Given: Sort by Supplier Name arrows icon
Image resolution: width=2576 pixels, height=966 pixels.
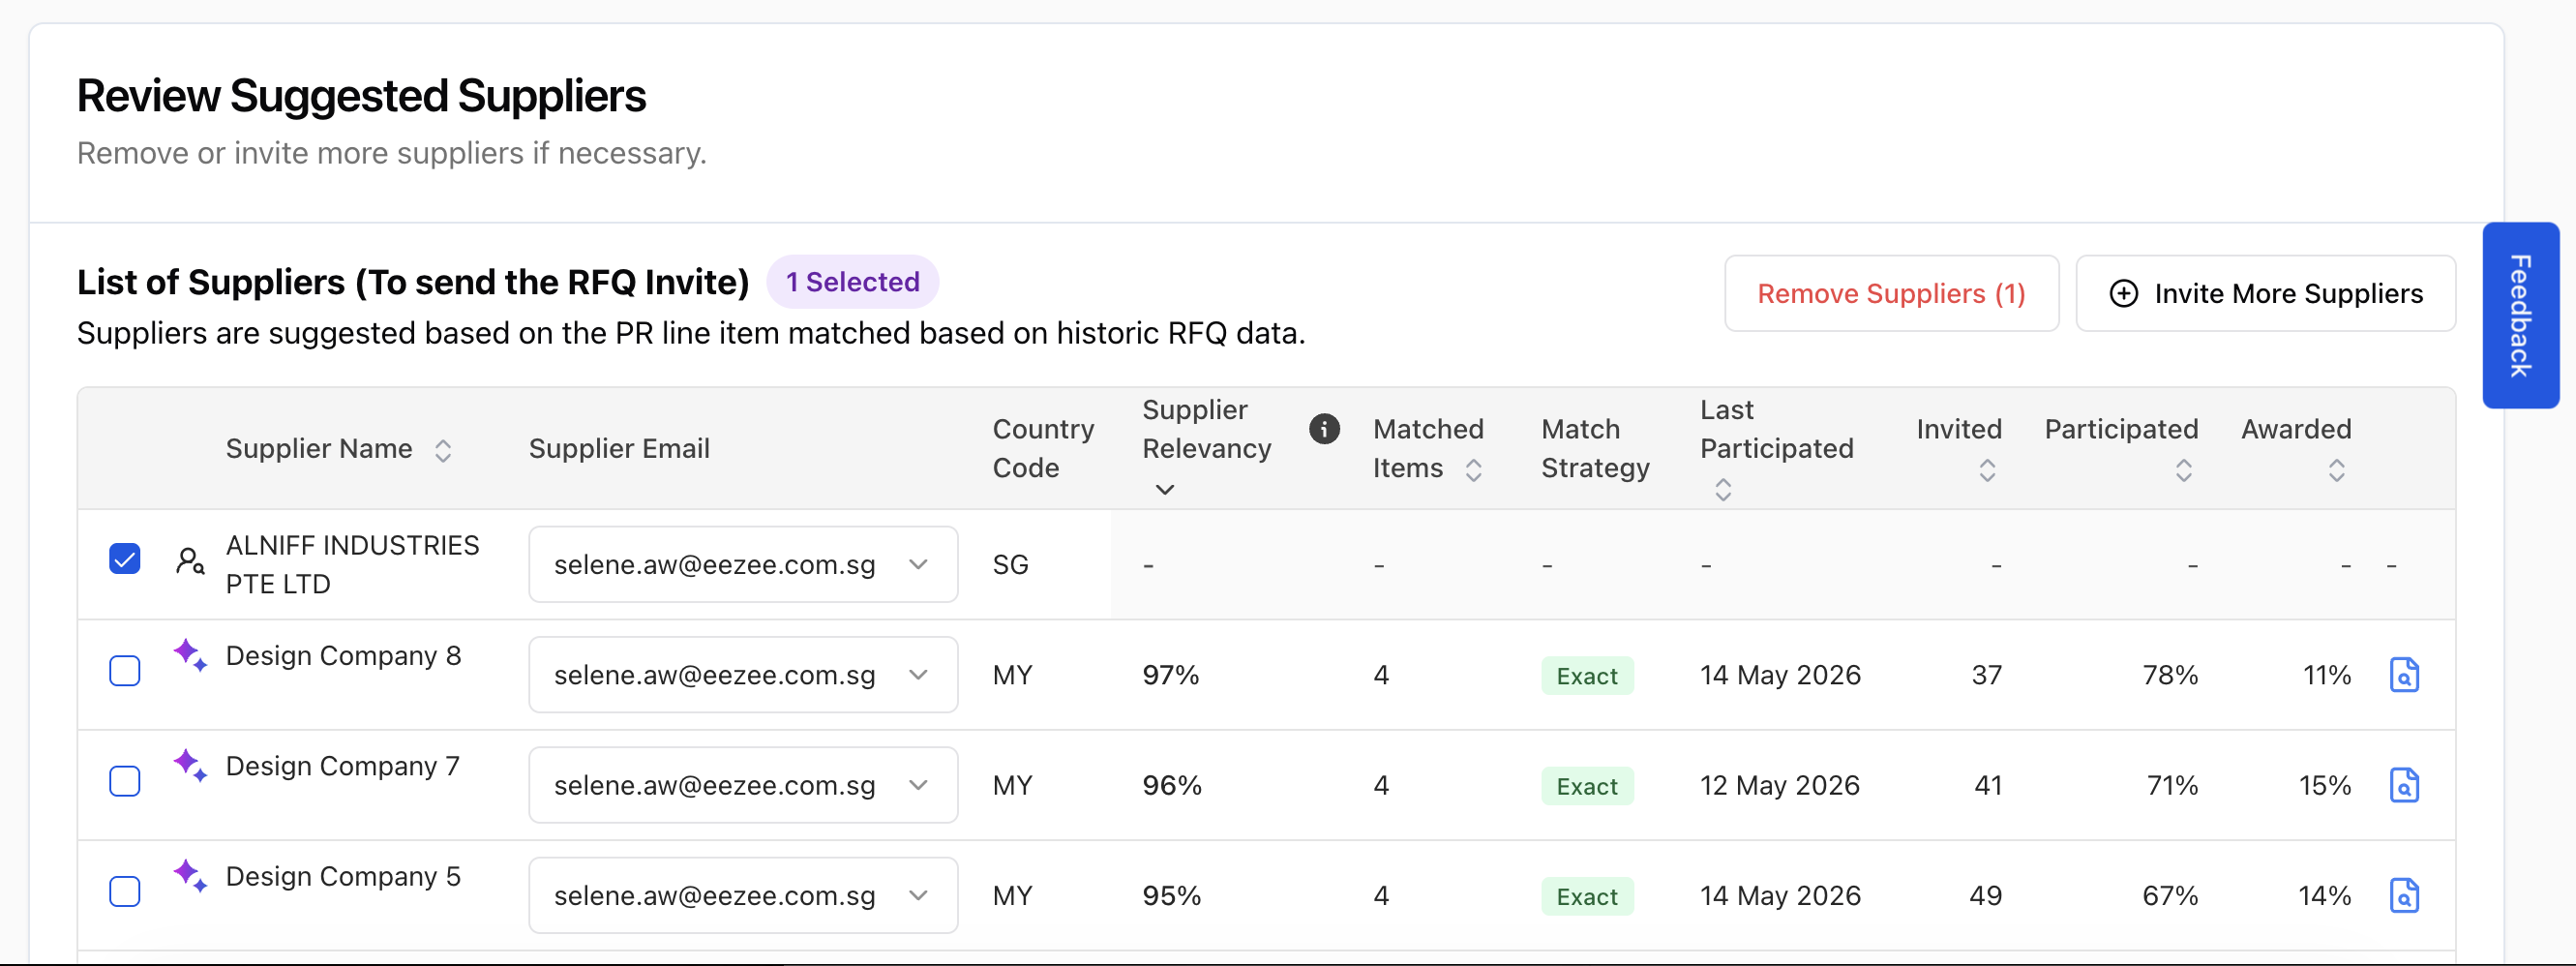Looking at the screenshot, I should [x=443, y=450].
